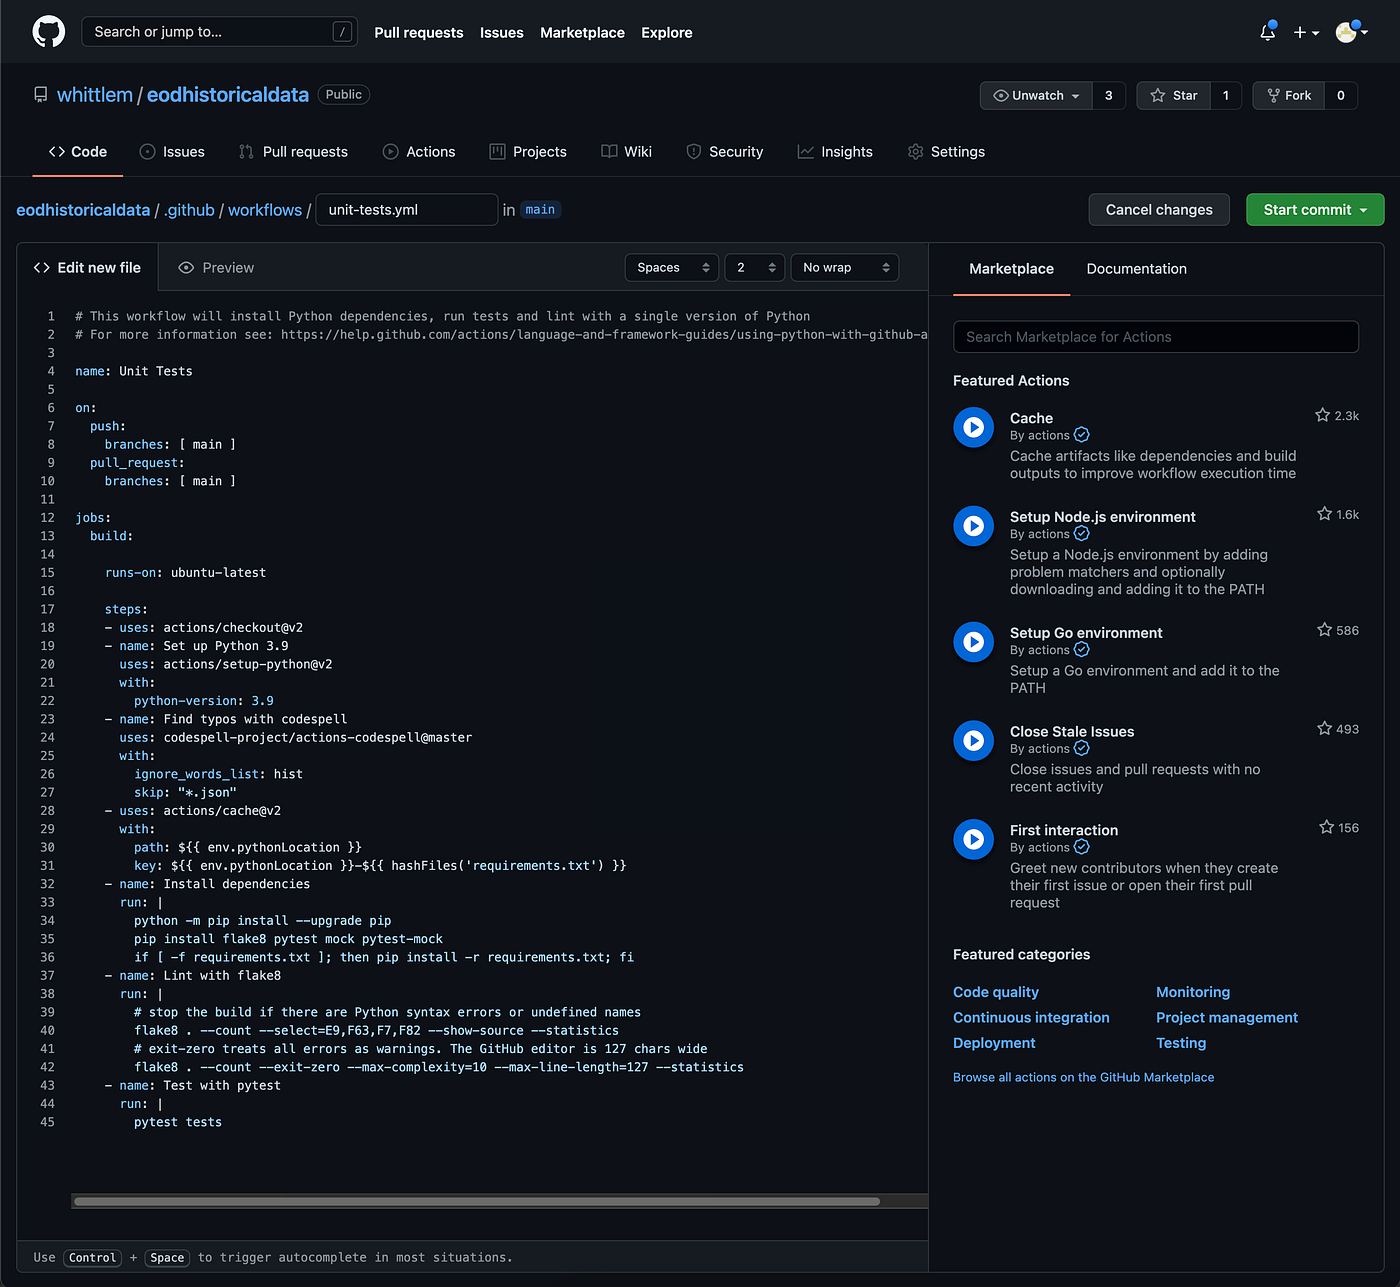Viewport: 1400px width, 1287px height.
Task: Click the Setup Node.js action icon
Action: [973, 526]
